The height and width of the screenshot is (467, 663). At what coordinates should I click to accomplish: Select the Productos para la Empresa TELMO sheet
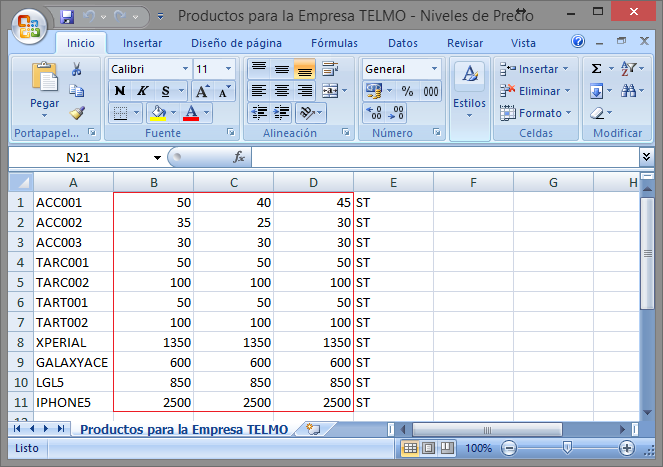[184, 429]
